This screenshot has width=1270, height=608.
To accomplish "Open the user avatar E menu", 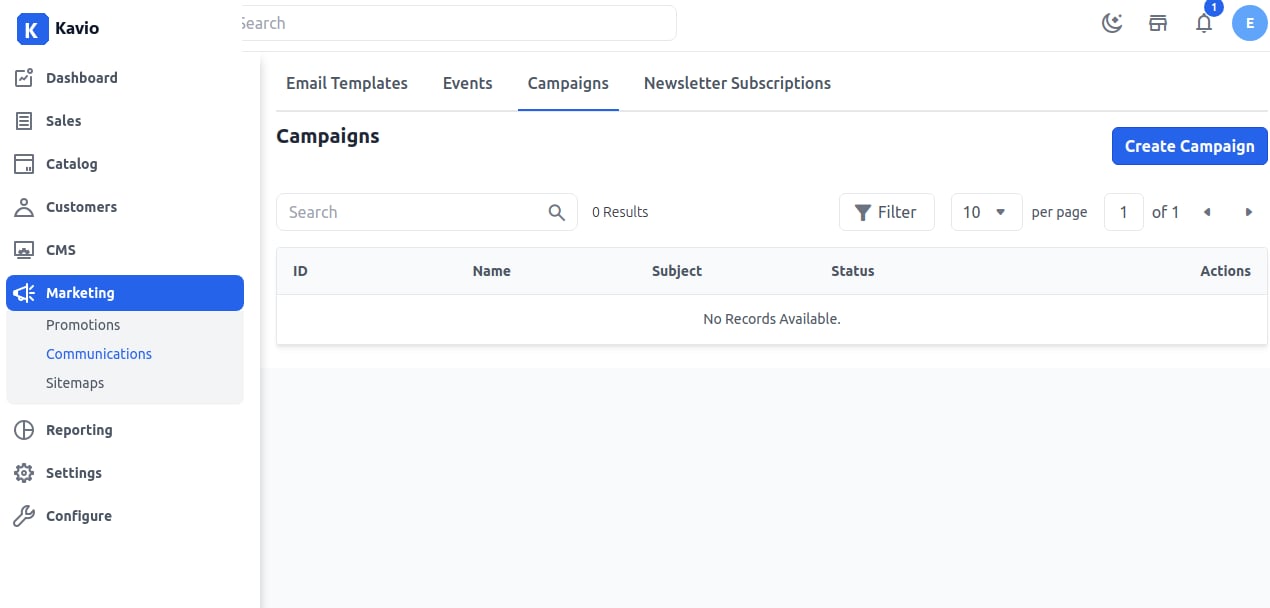I will tap(1250, 23).
